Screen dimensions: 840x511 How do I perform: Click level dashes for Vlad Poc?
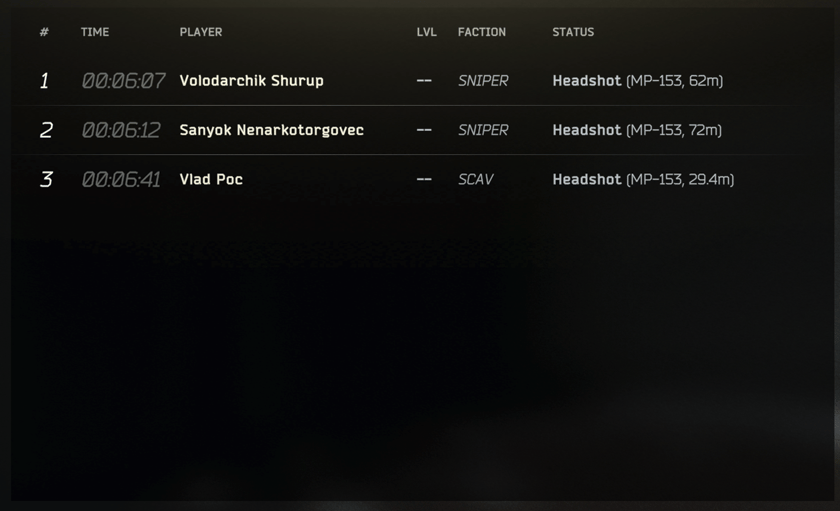tap(424, 179)
